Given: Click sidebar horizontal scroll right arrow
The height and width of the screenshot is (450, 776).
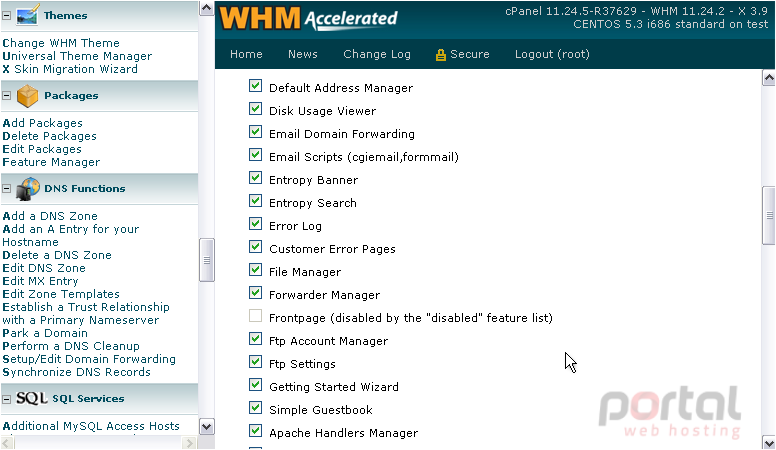Looking at the screenshot, I should [189, 443].
